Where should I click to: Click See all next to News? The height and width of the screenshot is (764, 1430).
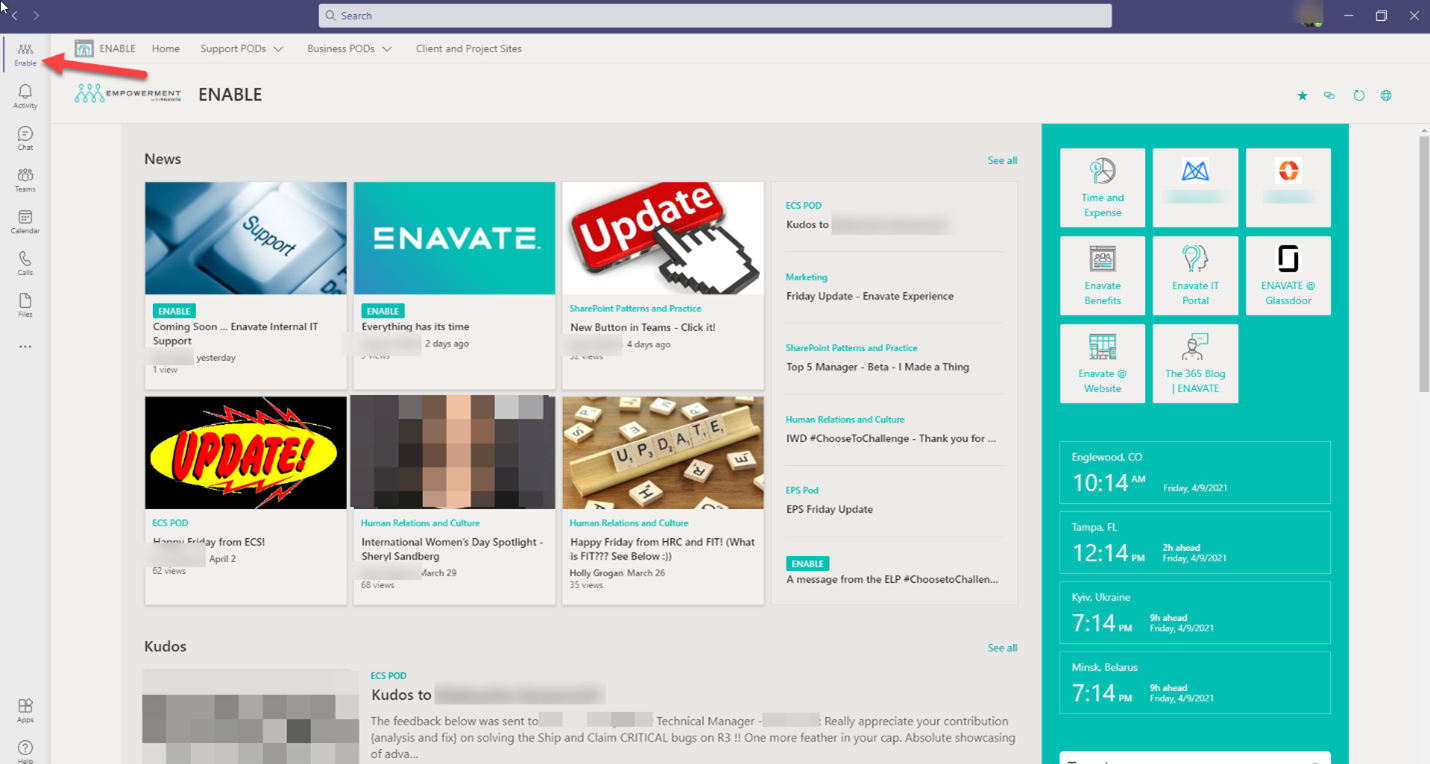click(1002, 160)
